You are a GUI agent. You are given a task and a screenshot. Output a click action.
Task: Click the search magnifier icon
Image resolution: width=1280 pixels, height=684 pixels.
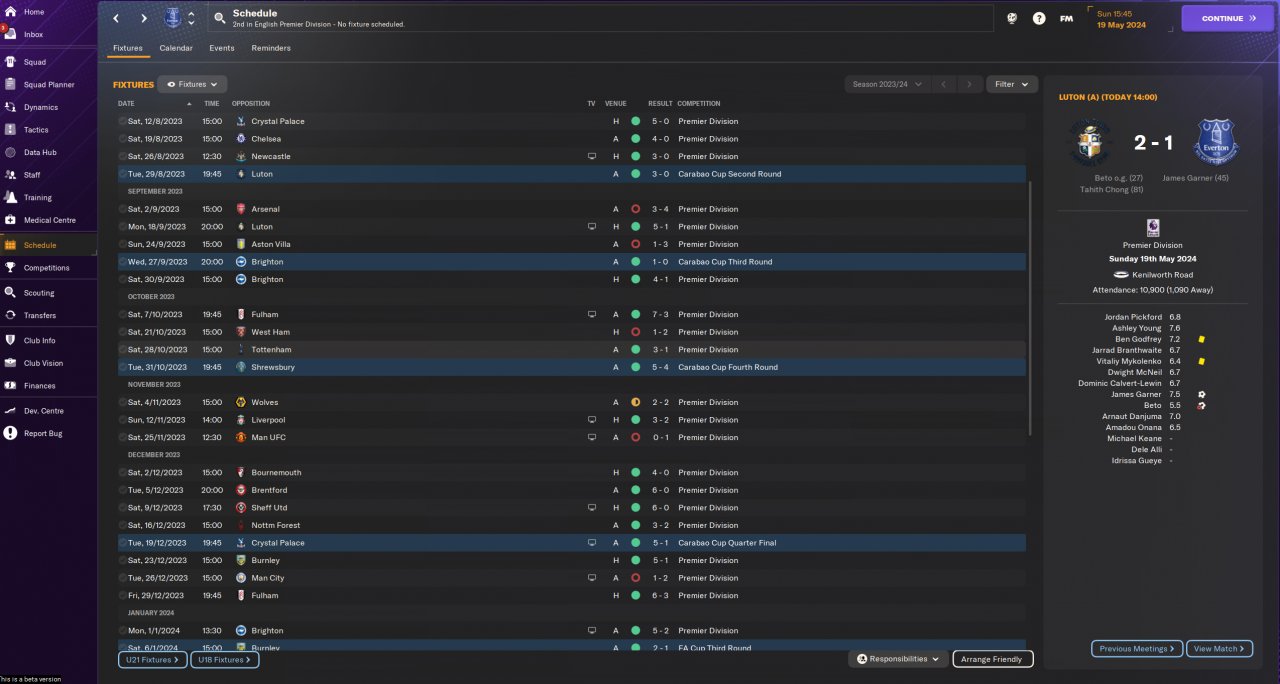coord(220,18)
